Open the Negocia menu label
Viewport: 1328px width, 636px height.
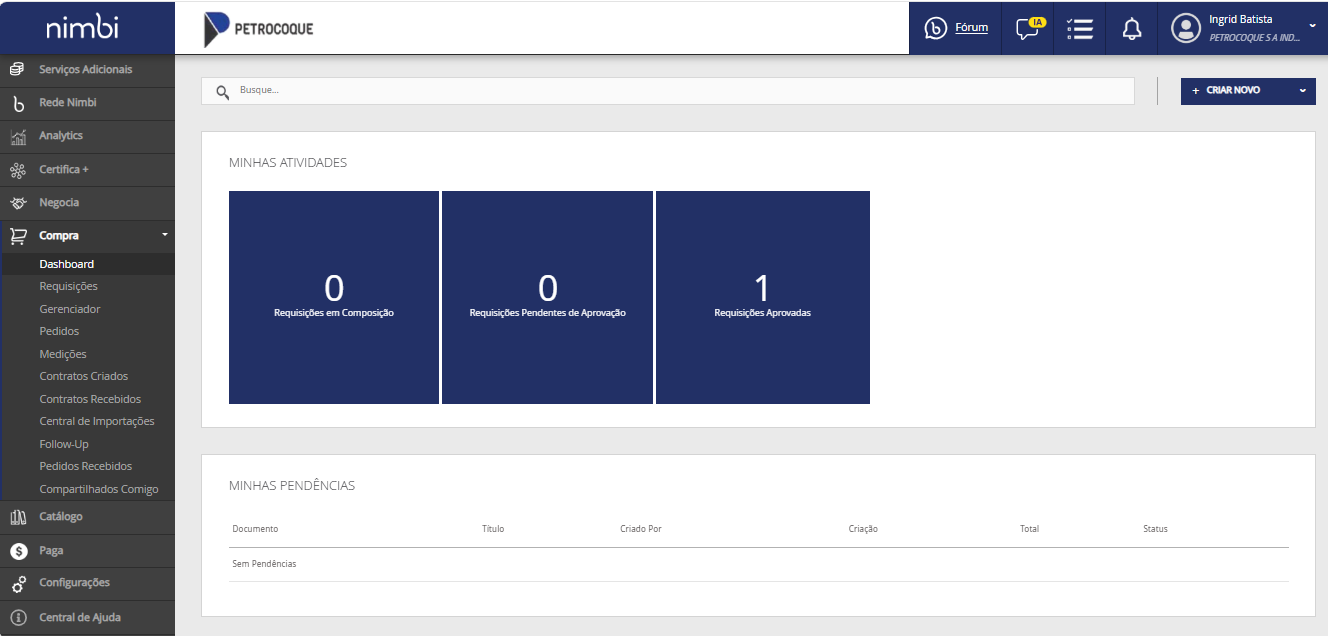[x=59, y=203]
